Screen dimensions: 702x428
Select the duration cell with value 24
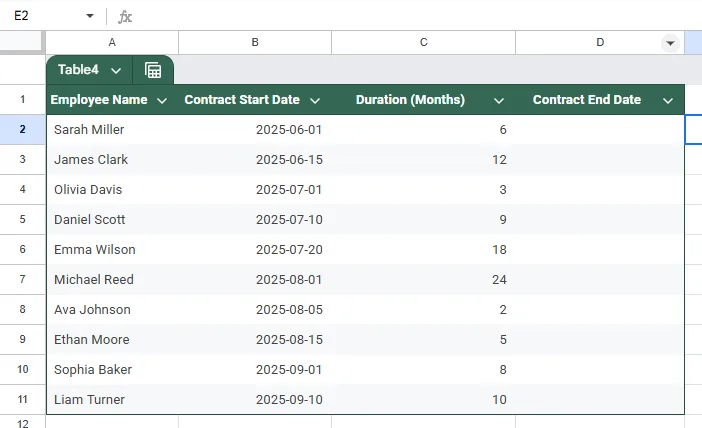click(x=424, y=279)
